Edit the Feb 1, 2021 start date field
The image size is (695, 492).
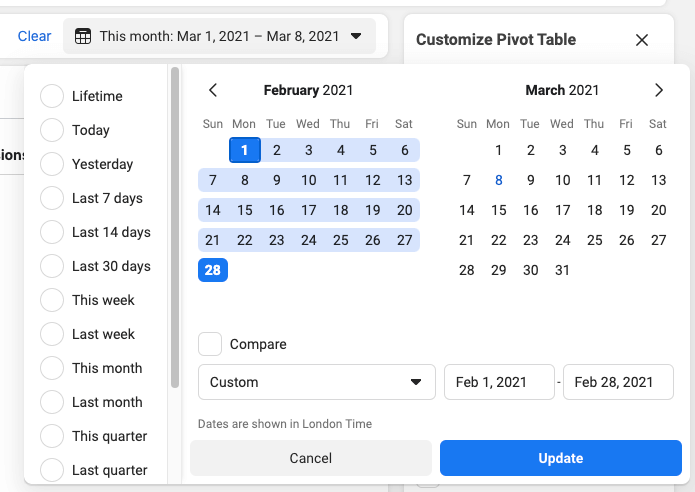click(499, 382)
